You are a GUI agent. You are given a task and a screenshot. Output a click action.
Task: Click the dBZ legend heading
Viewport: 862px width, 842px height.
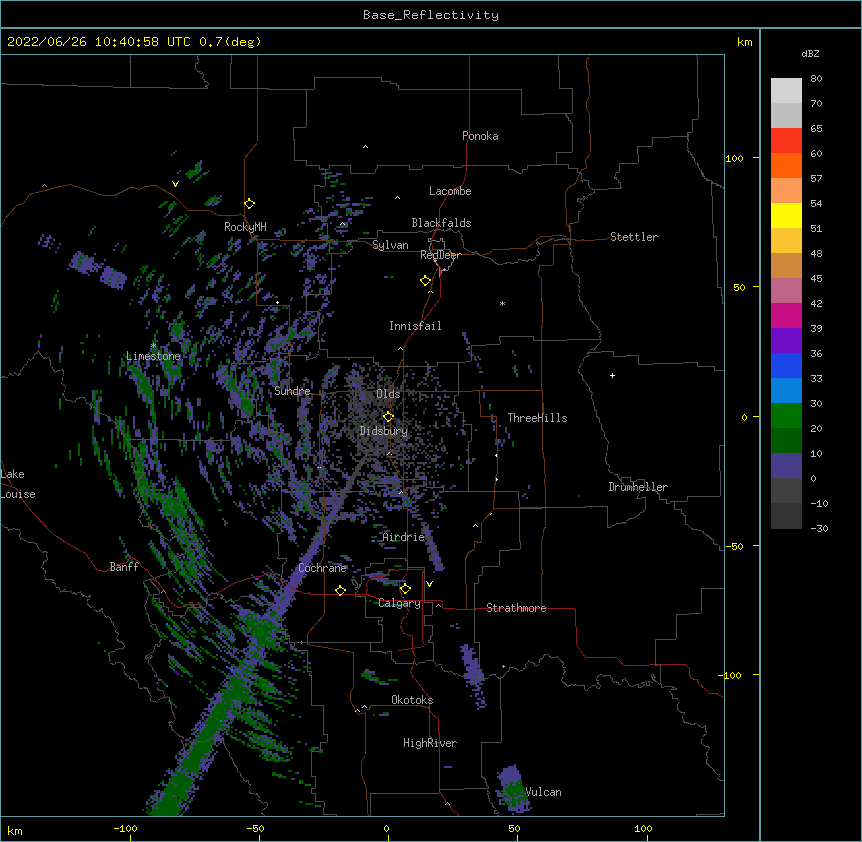pos(810,53)
